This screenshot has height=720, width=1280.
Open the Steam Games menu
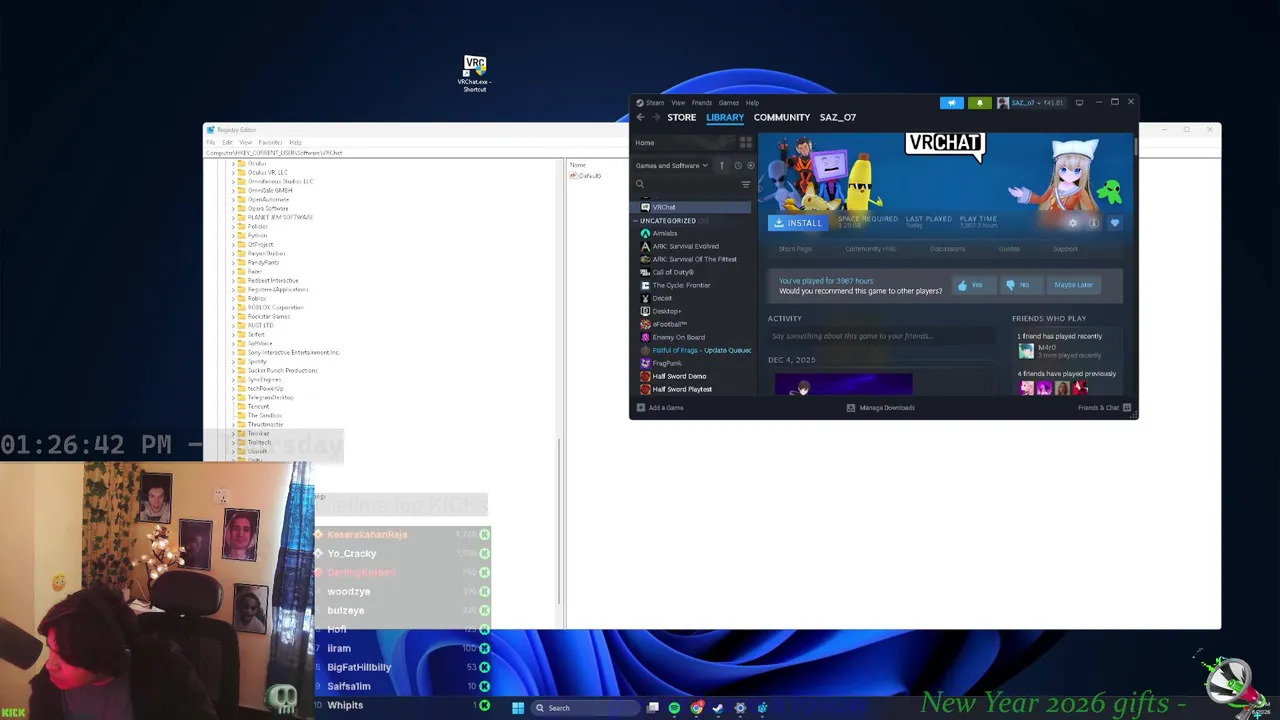[x=729, y=102]
